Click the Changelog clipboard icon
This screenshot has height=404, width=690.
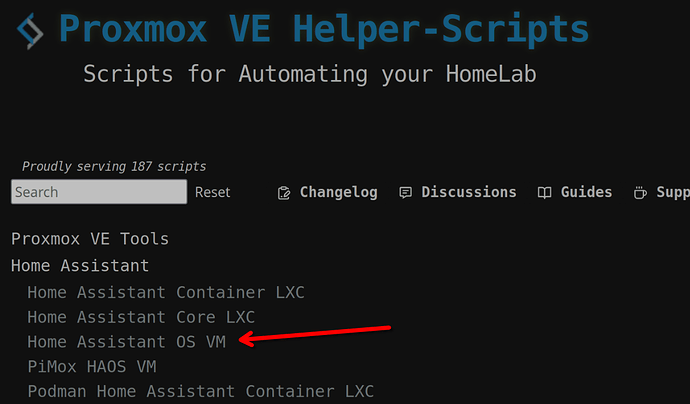coord(284,193)
